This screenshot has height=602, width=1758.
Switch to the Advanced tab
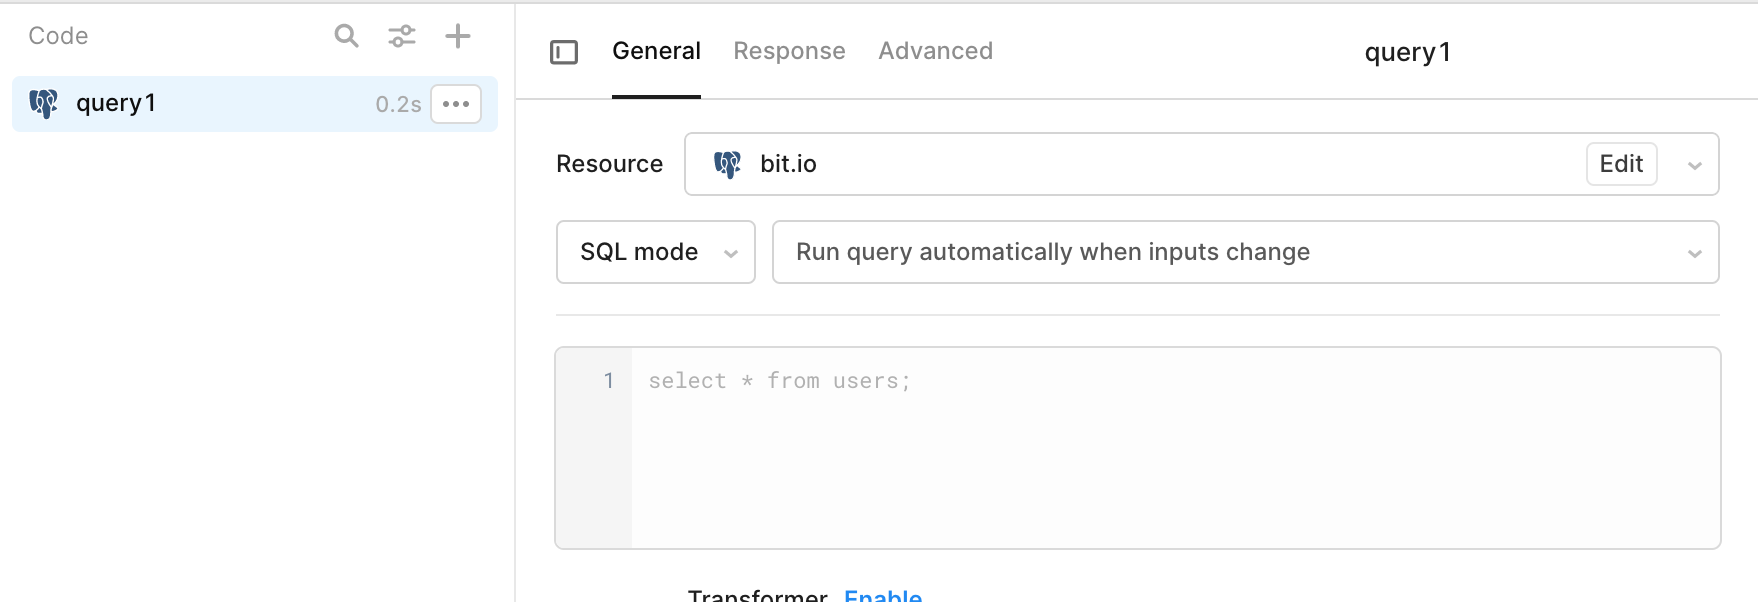[935, 51]
